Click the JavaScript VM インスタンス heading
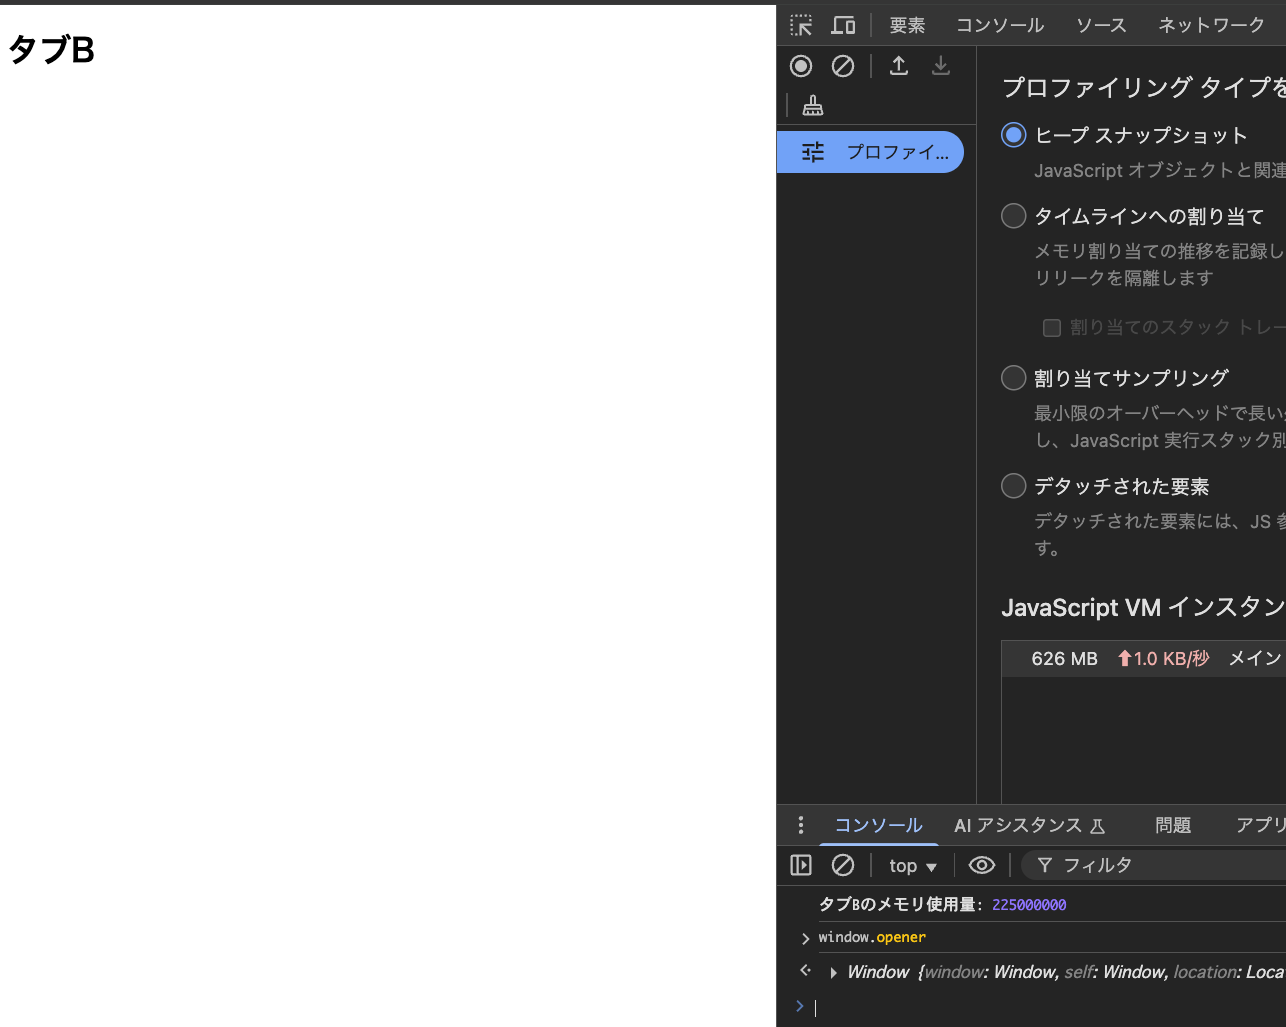1286x1027 pixels. 1143,607
